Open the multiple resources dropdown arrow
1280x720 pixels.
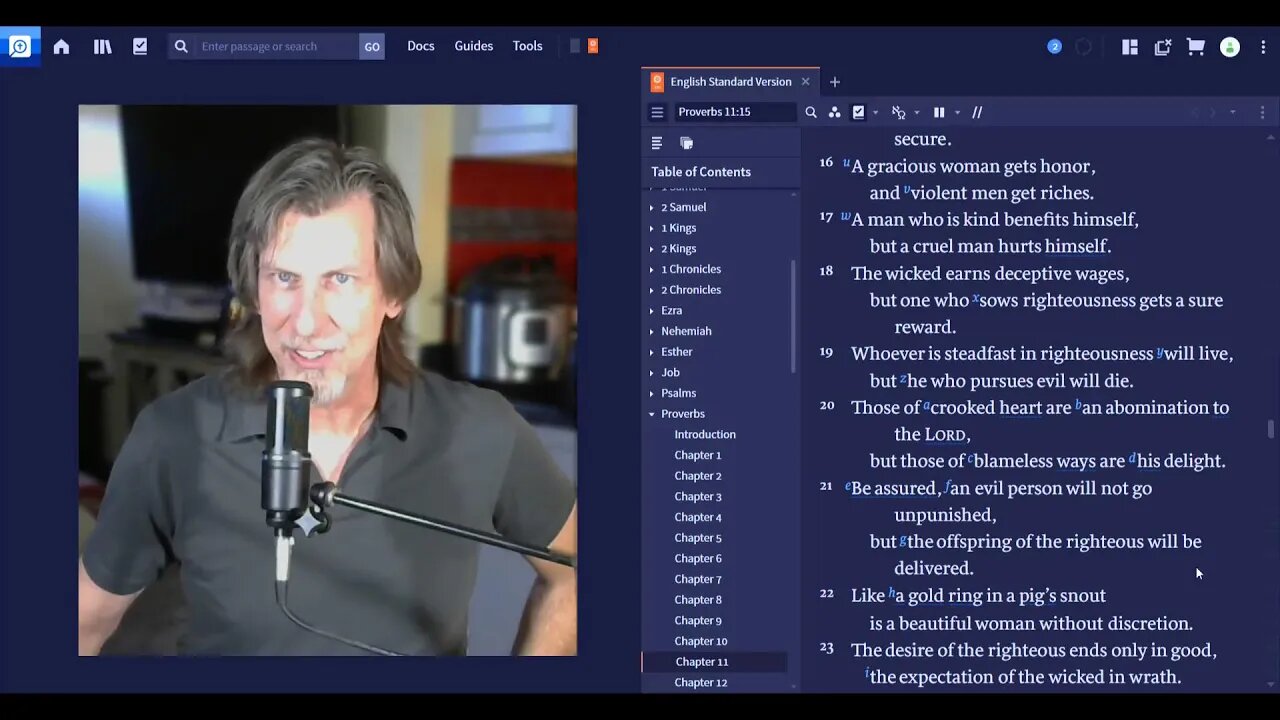[x=957, y=112]
